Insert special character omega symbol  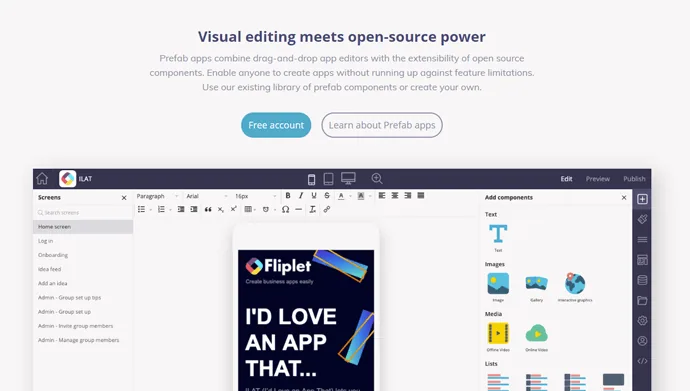tap(286, 209)
